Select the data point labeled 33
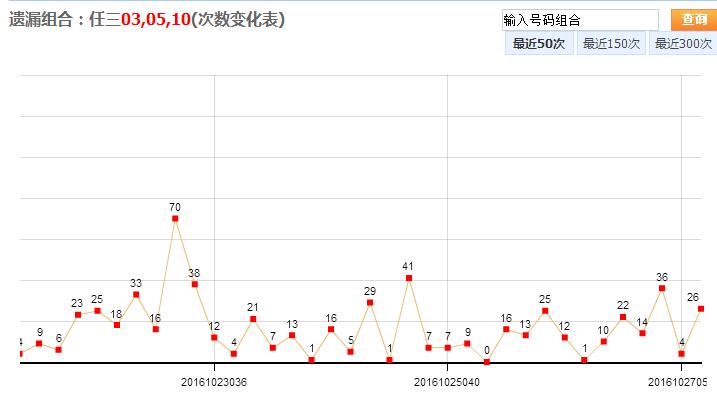This screenshot has height=397, width=717. (x=136, y=295)
